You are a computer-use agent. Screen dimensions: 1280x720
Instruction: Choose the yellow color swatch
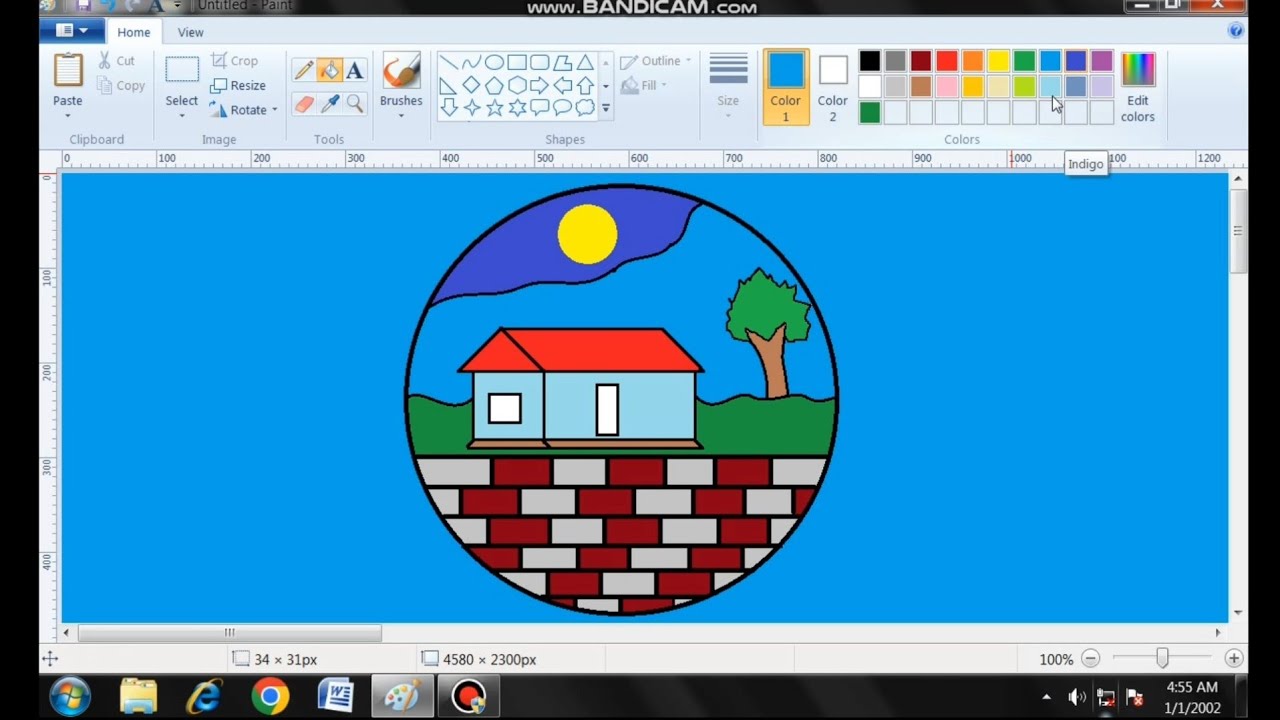[998, 61]
